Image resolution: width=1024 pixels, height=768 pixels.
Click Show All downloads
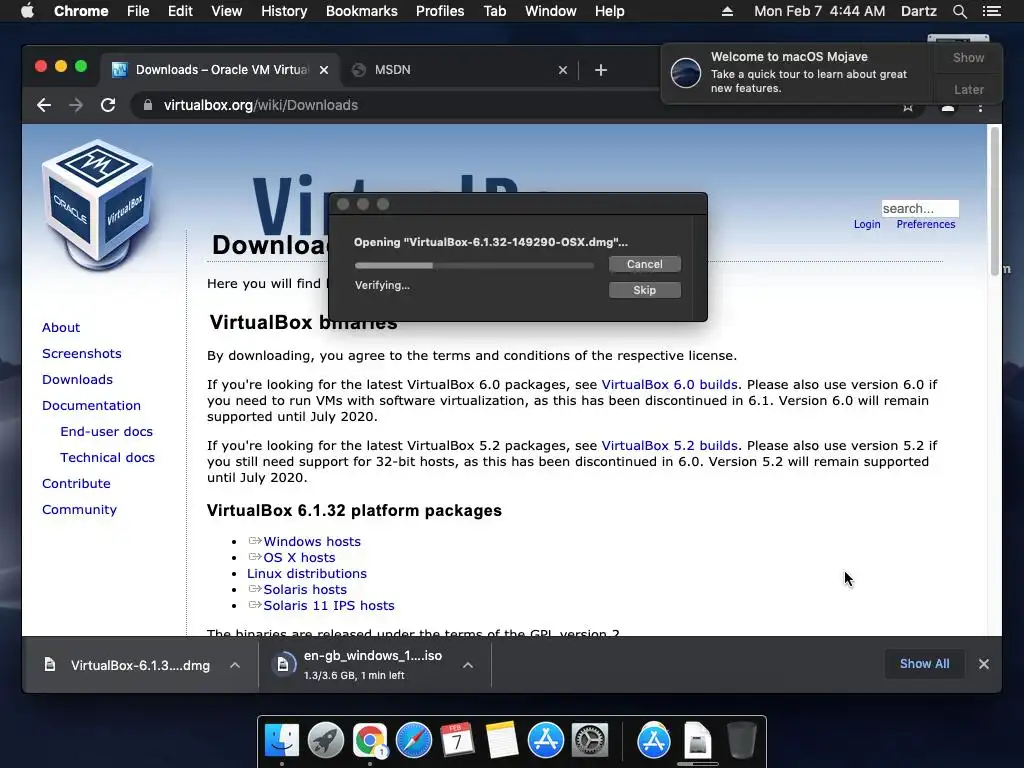pos(924,664)
